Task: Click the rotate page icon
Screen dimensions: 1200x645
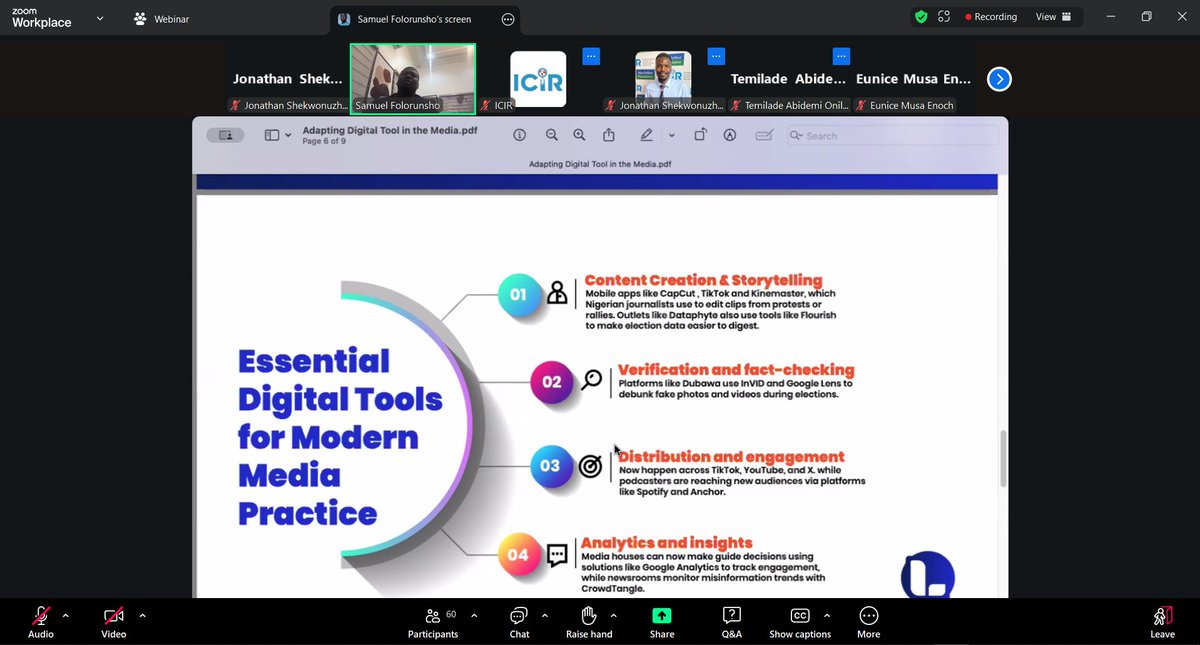Action: point(700,135)
